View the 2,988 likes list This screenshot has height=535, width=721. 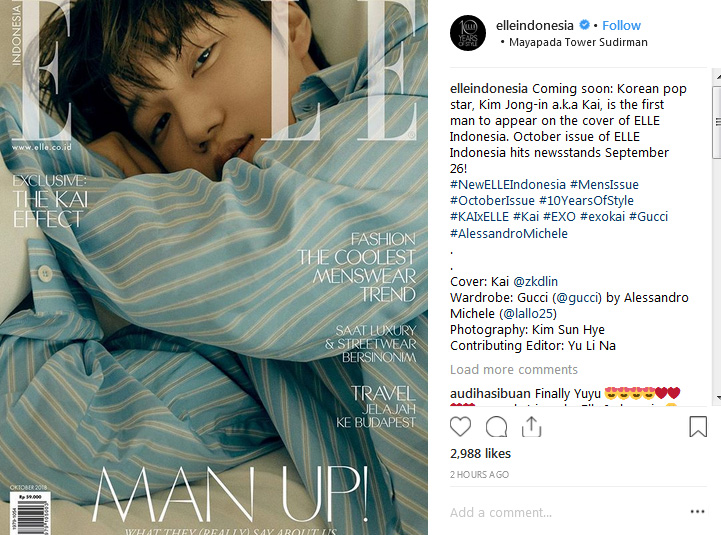(x=480, y=454)
